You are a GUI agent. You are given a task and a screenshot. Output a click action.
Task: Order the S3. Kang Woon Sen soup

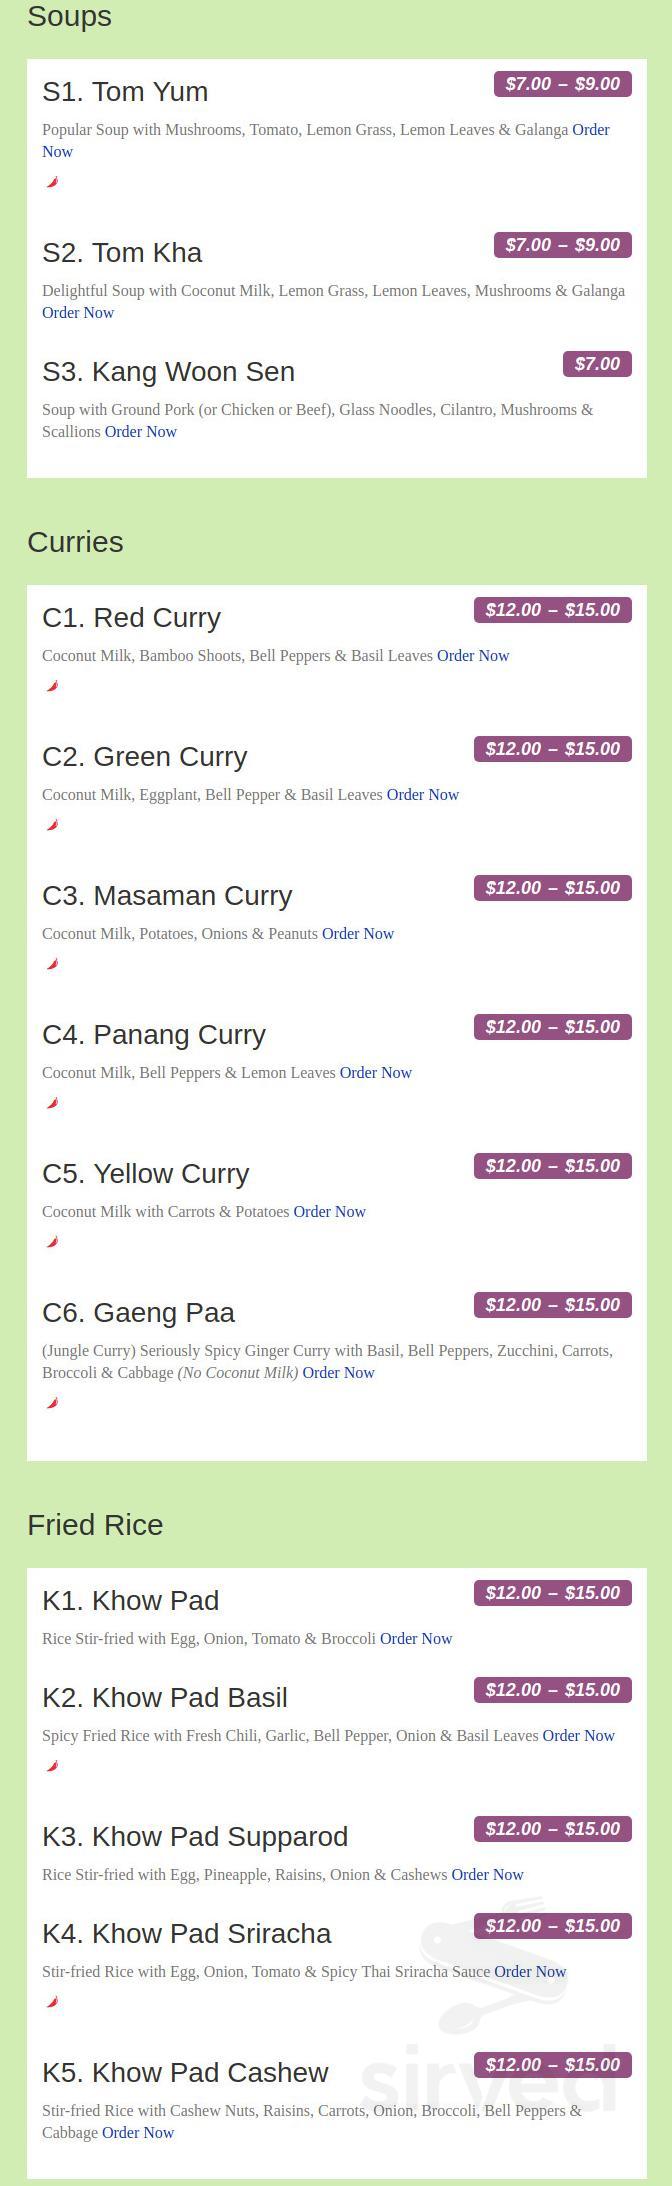[x=141, y=431]
